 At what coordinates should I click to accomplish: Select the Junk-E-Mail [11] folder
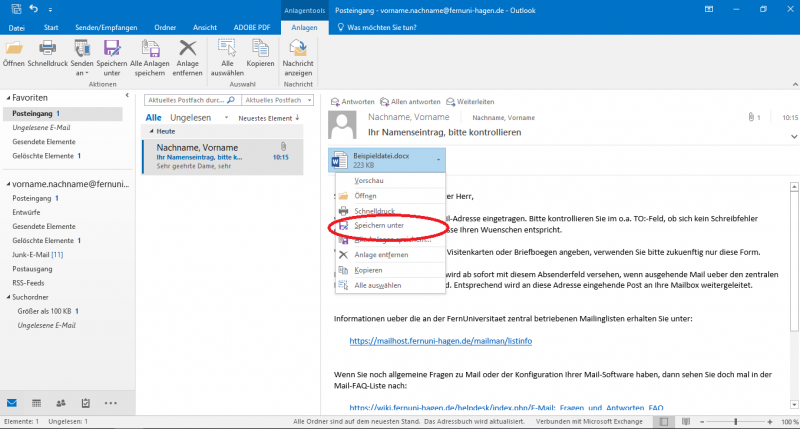[38, 255]
